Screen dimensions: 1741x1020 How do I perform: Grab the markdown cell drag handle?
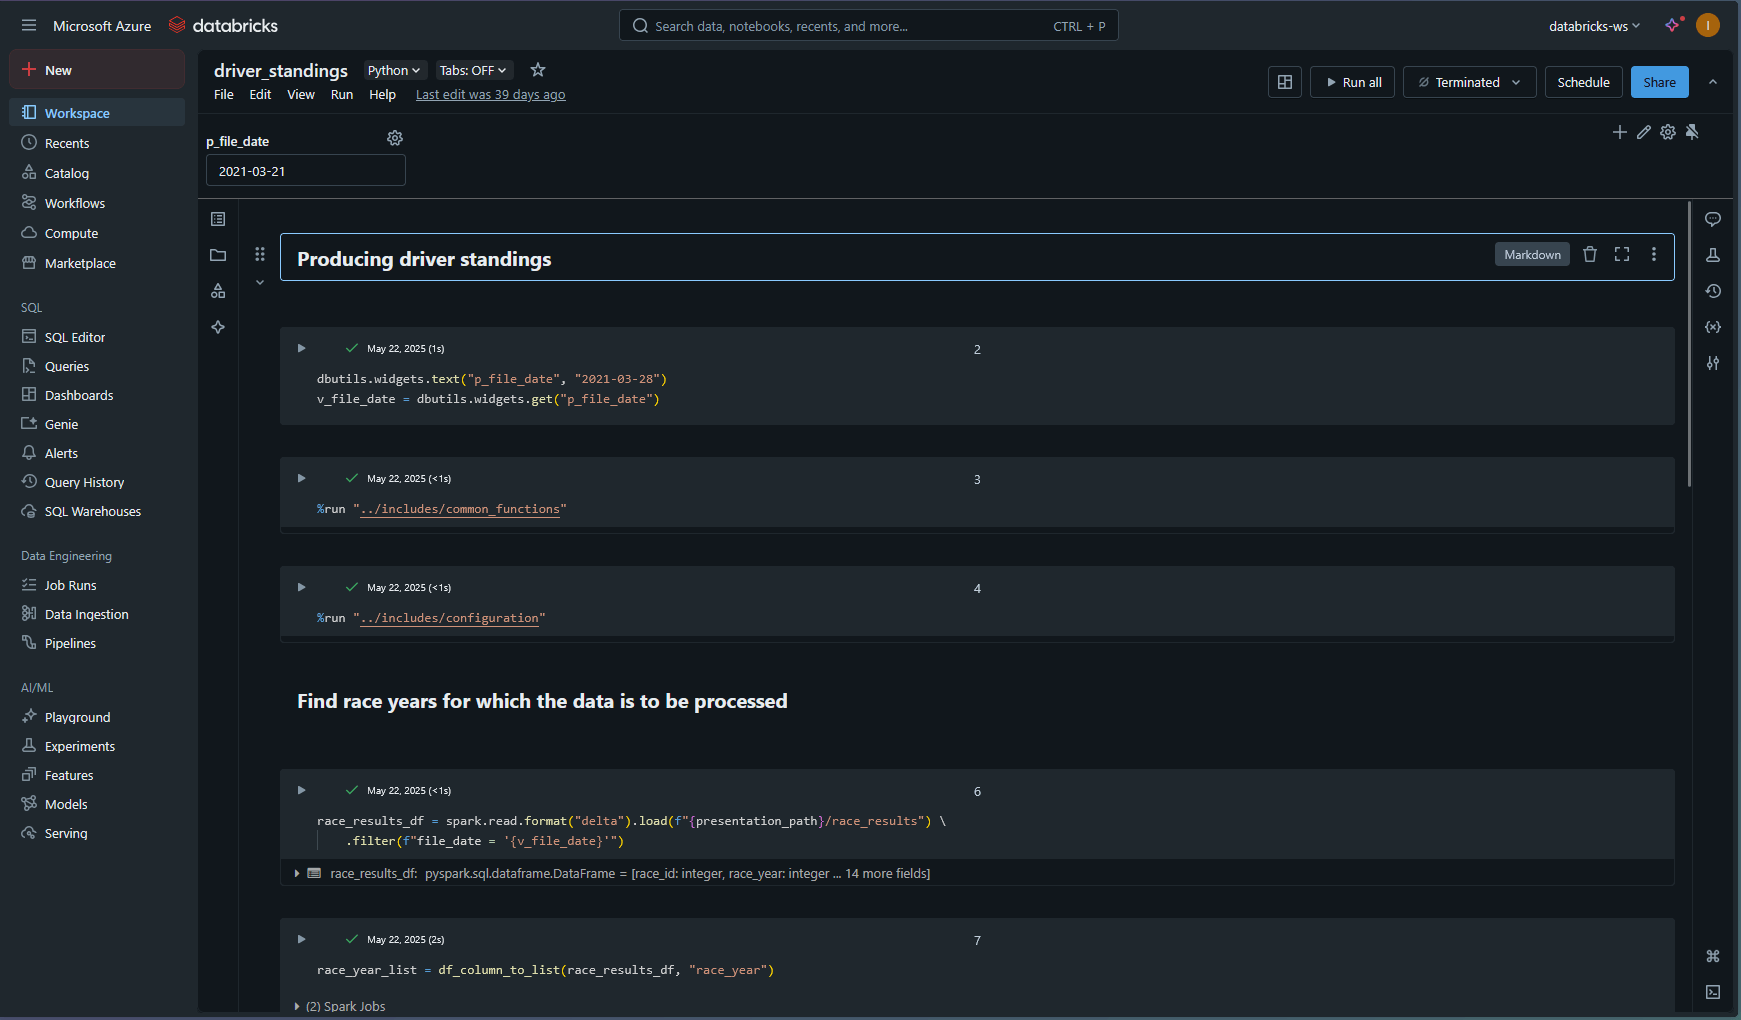260,254
